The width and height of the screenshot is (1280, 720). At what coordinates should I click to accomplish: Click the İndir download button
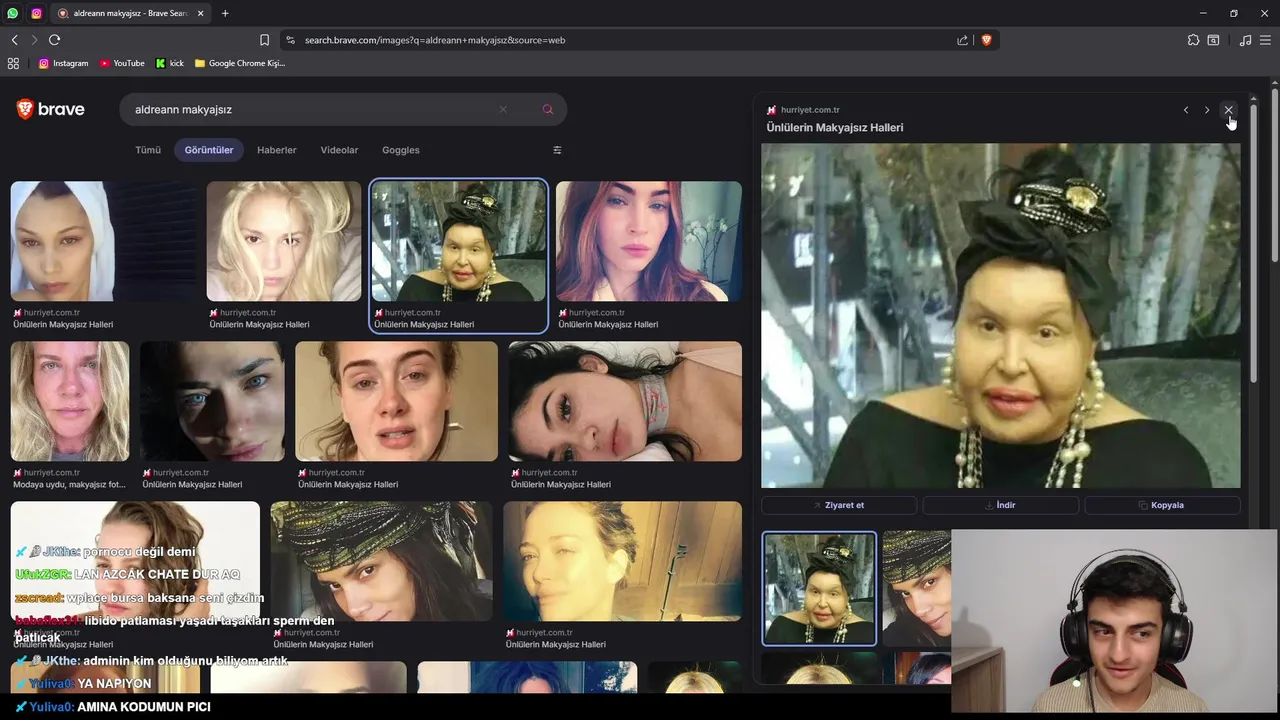click(1000, 505)
